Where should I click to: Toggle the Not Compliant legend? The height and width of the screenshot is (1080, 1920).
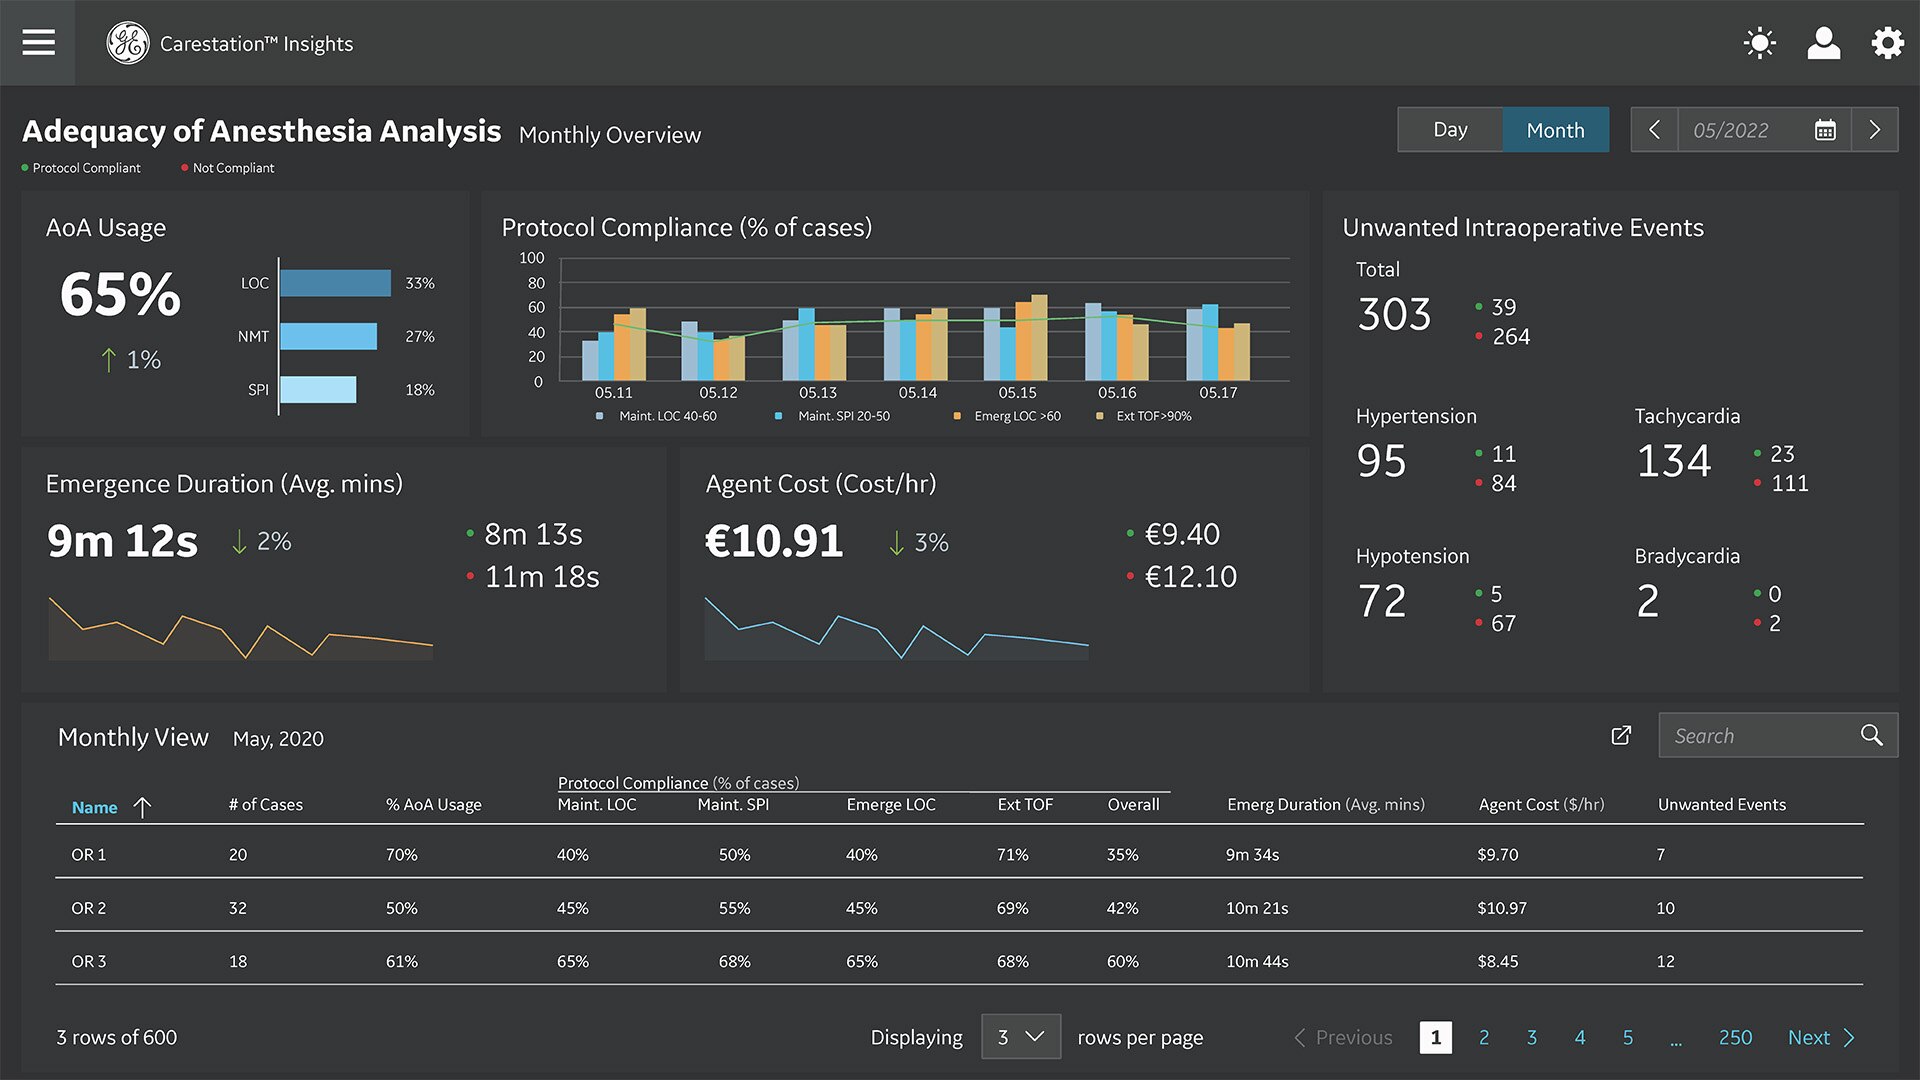[228, 167]
